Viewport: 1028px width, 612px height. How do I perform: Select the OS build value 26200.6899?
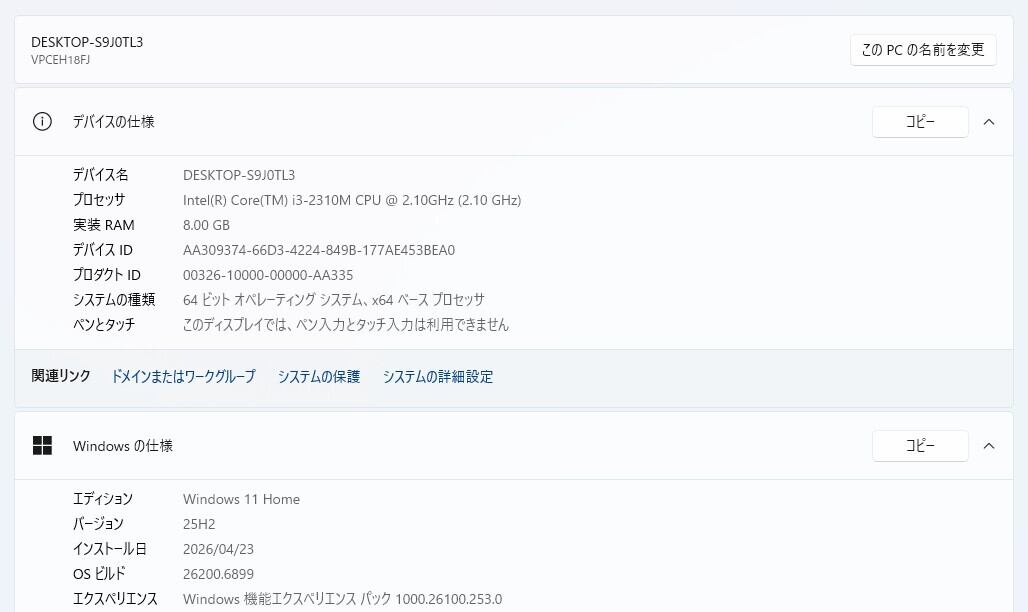coord(218,574)
